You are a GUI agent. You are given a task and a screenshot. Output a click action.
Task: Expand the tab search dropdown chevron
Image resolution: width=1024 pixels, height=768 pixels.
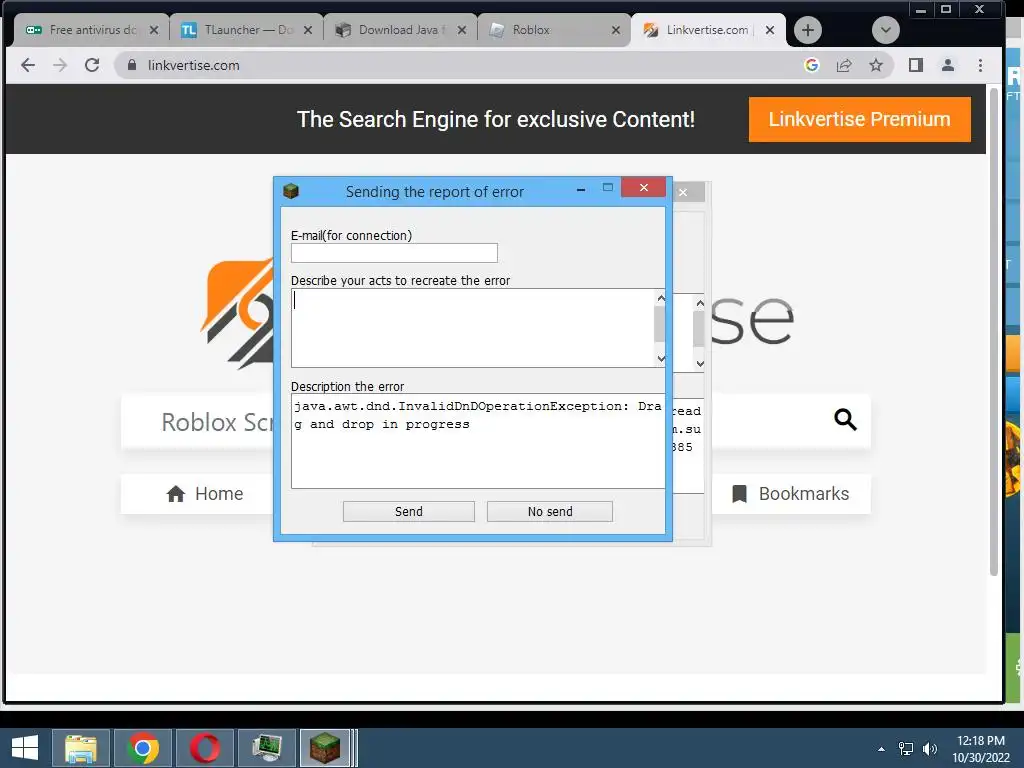(886, 30)
